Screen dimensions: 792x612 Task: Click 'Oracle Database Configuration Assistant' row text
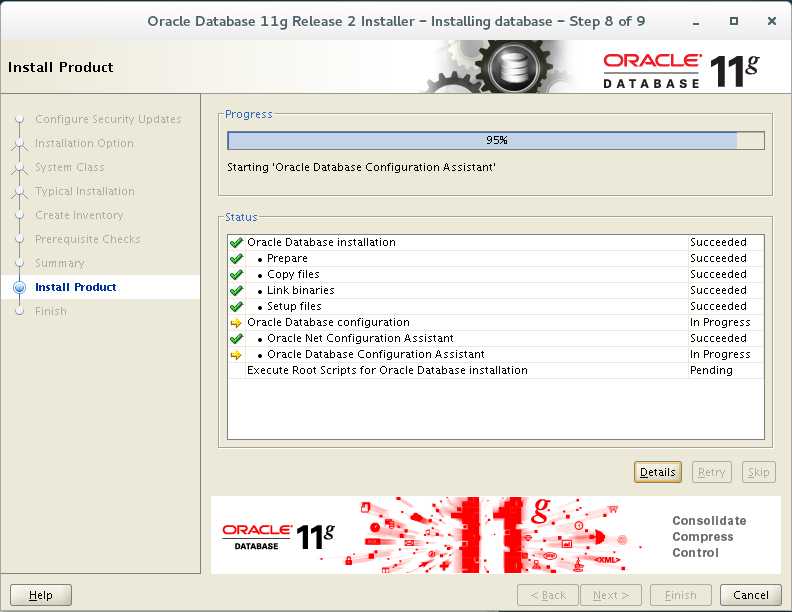pyautogui.click(x=376, y=354)
